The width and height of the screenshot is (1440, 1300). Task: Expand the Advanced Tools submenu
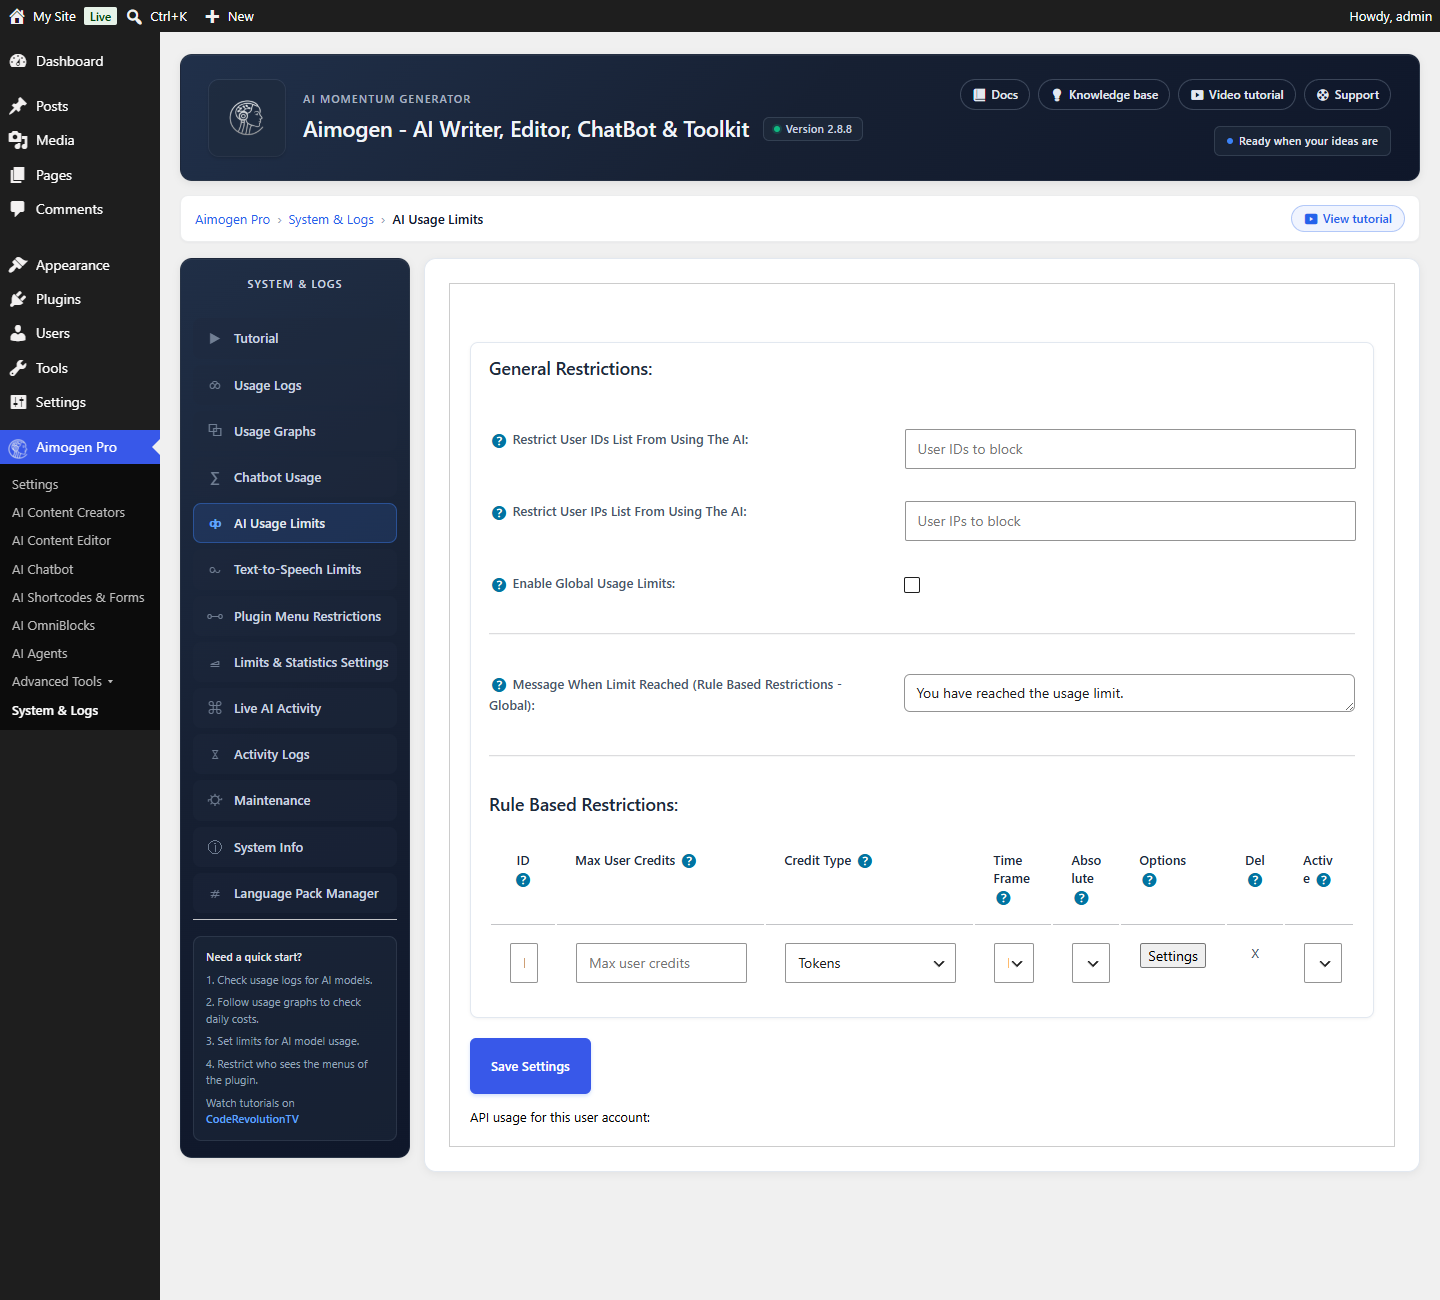pyautogui.click(x=62, y=682)
